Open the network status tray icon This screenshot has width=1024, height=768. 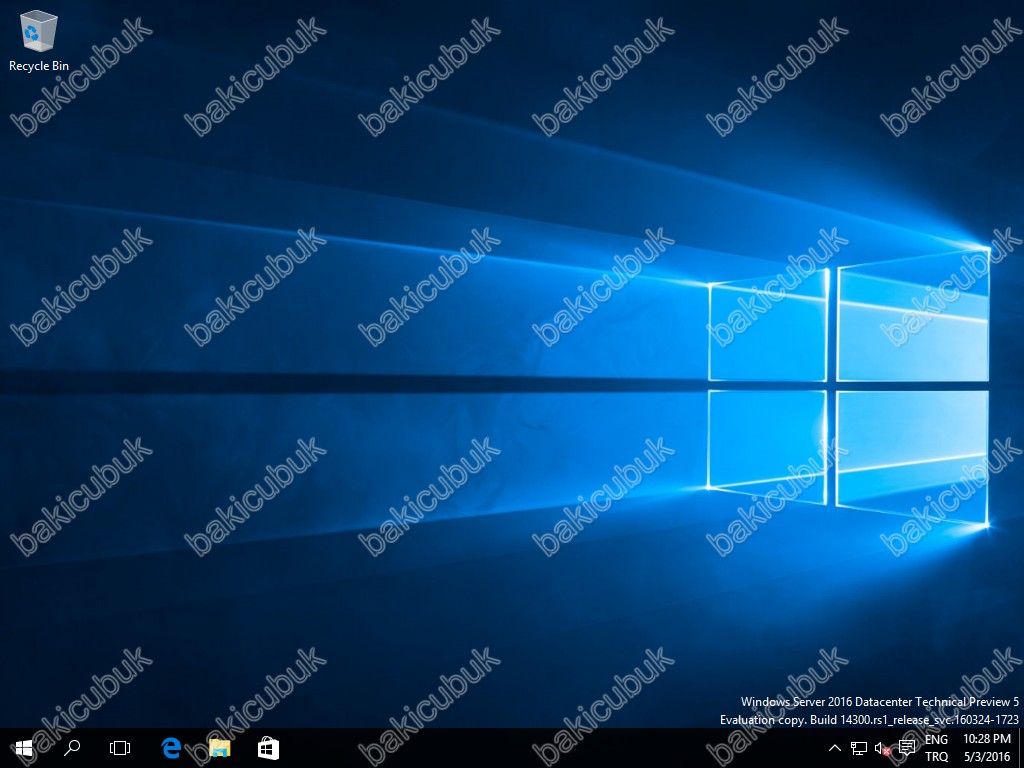pos(859,748)
